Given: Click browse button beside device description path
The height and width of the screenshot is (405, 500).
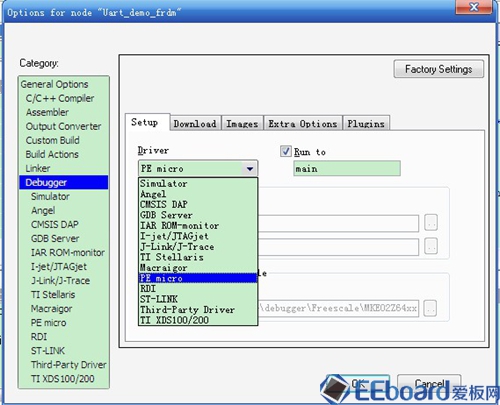Looking at the screenshot, I should pos(430,308).
